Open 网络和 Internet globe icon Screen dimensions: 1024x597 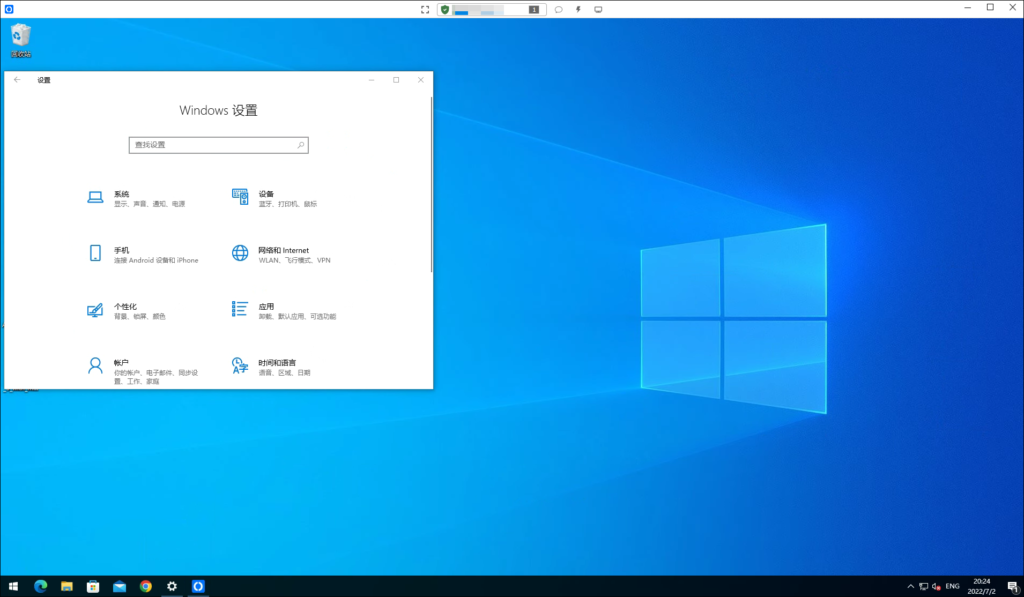tap(240, 253)
